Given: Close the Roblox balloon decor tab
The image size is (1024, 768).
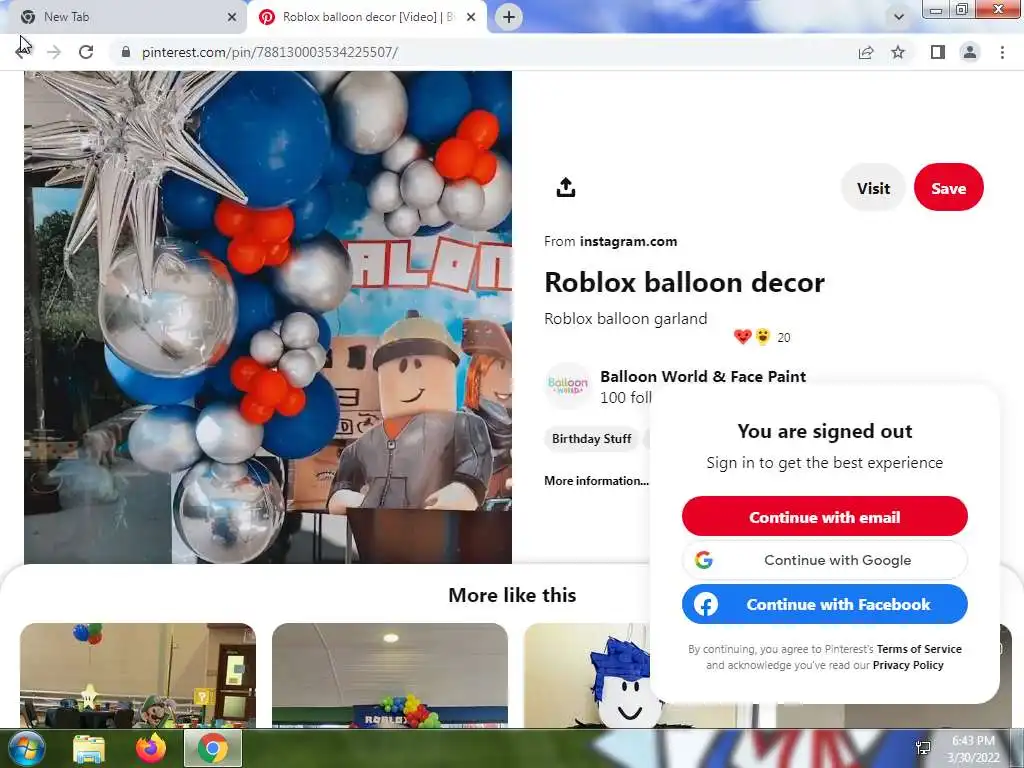Looking at the screenshot, I should click(x=471, y=17).
